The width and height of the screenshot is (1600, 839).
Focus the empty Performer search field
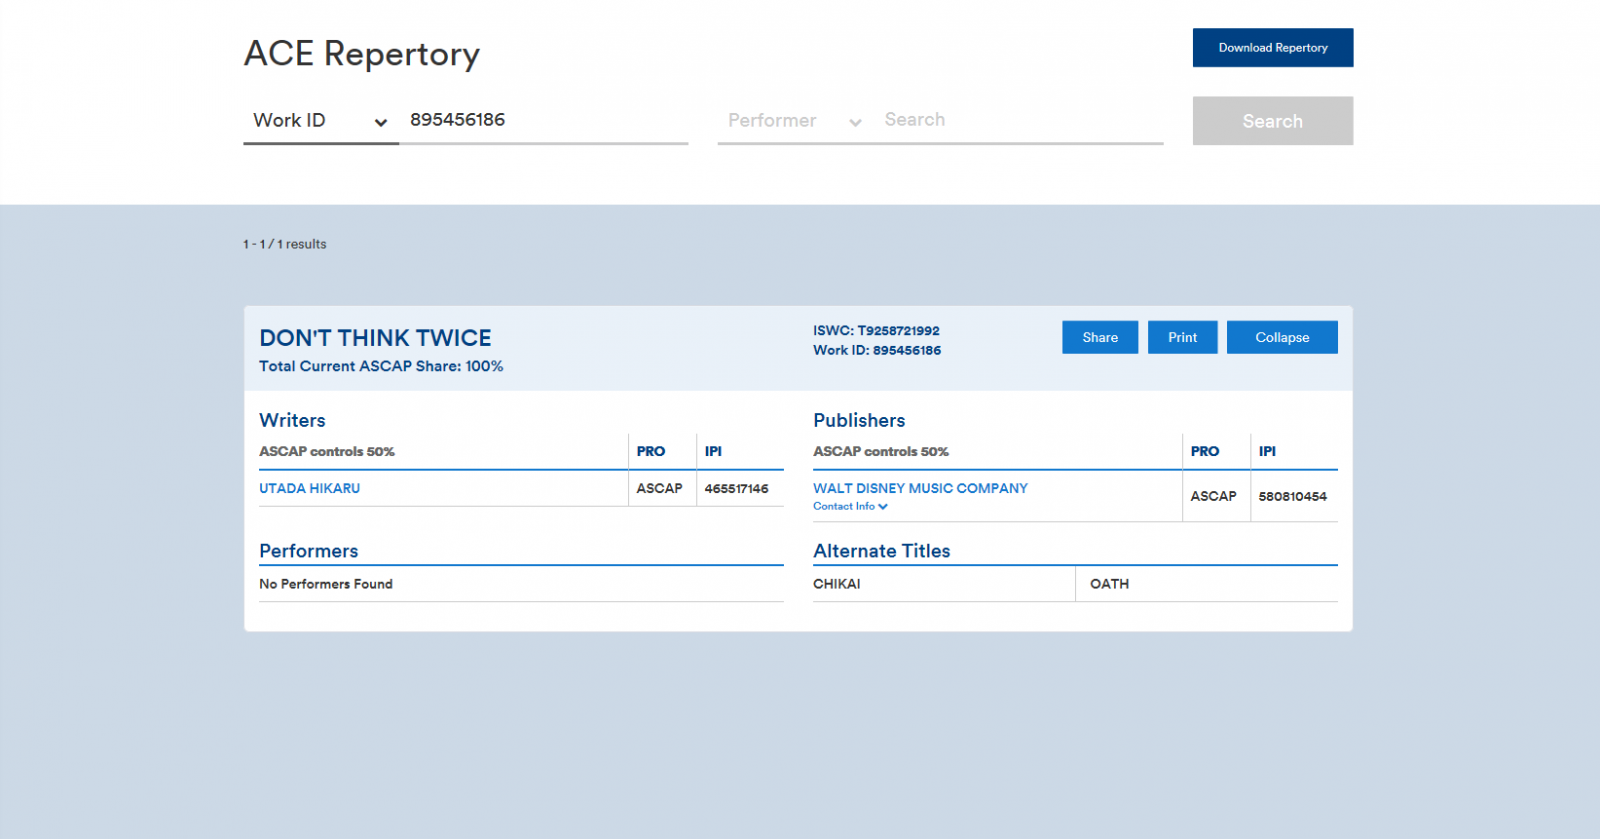(x=1020, y=120)
